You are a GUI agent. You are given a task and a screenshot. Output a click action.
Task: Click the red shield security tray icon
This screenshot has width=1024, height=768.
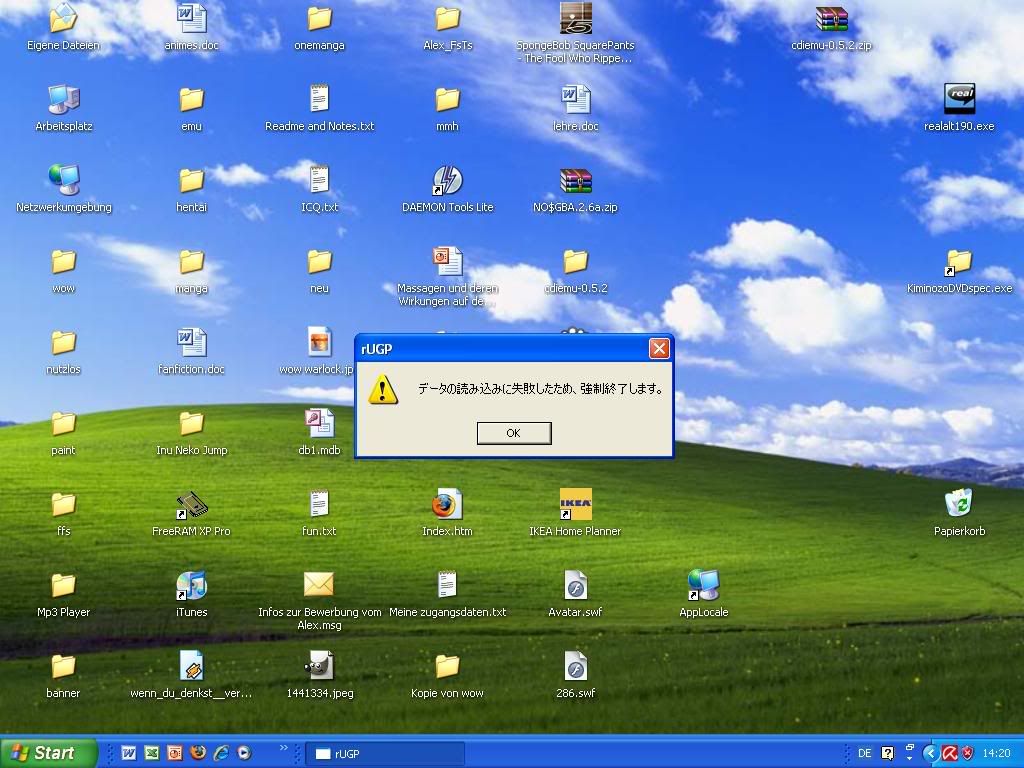point(968,754)
